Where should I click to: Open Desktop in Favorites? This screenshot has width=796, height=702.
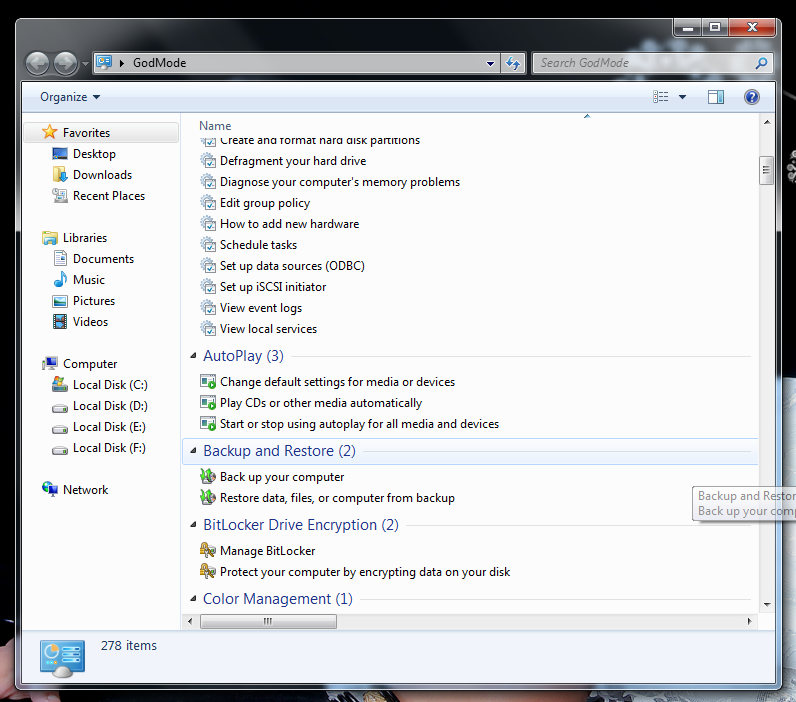(94, 154)
